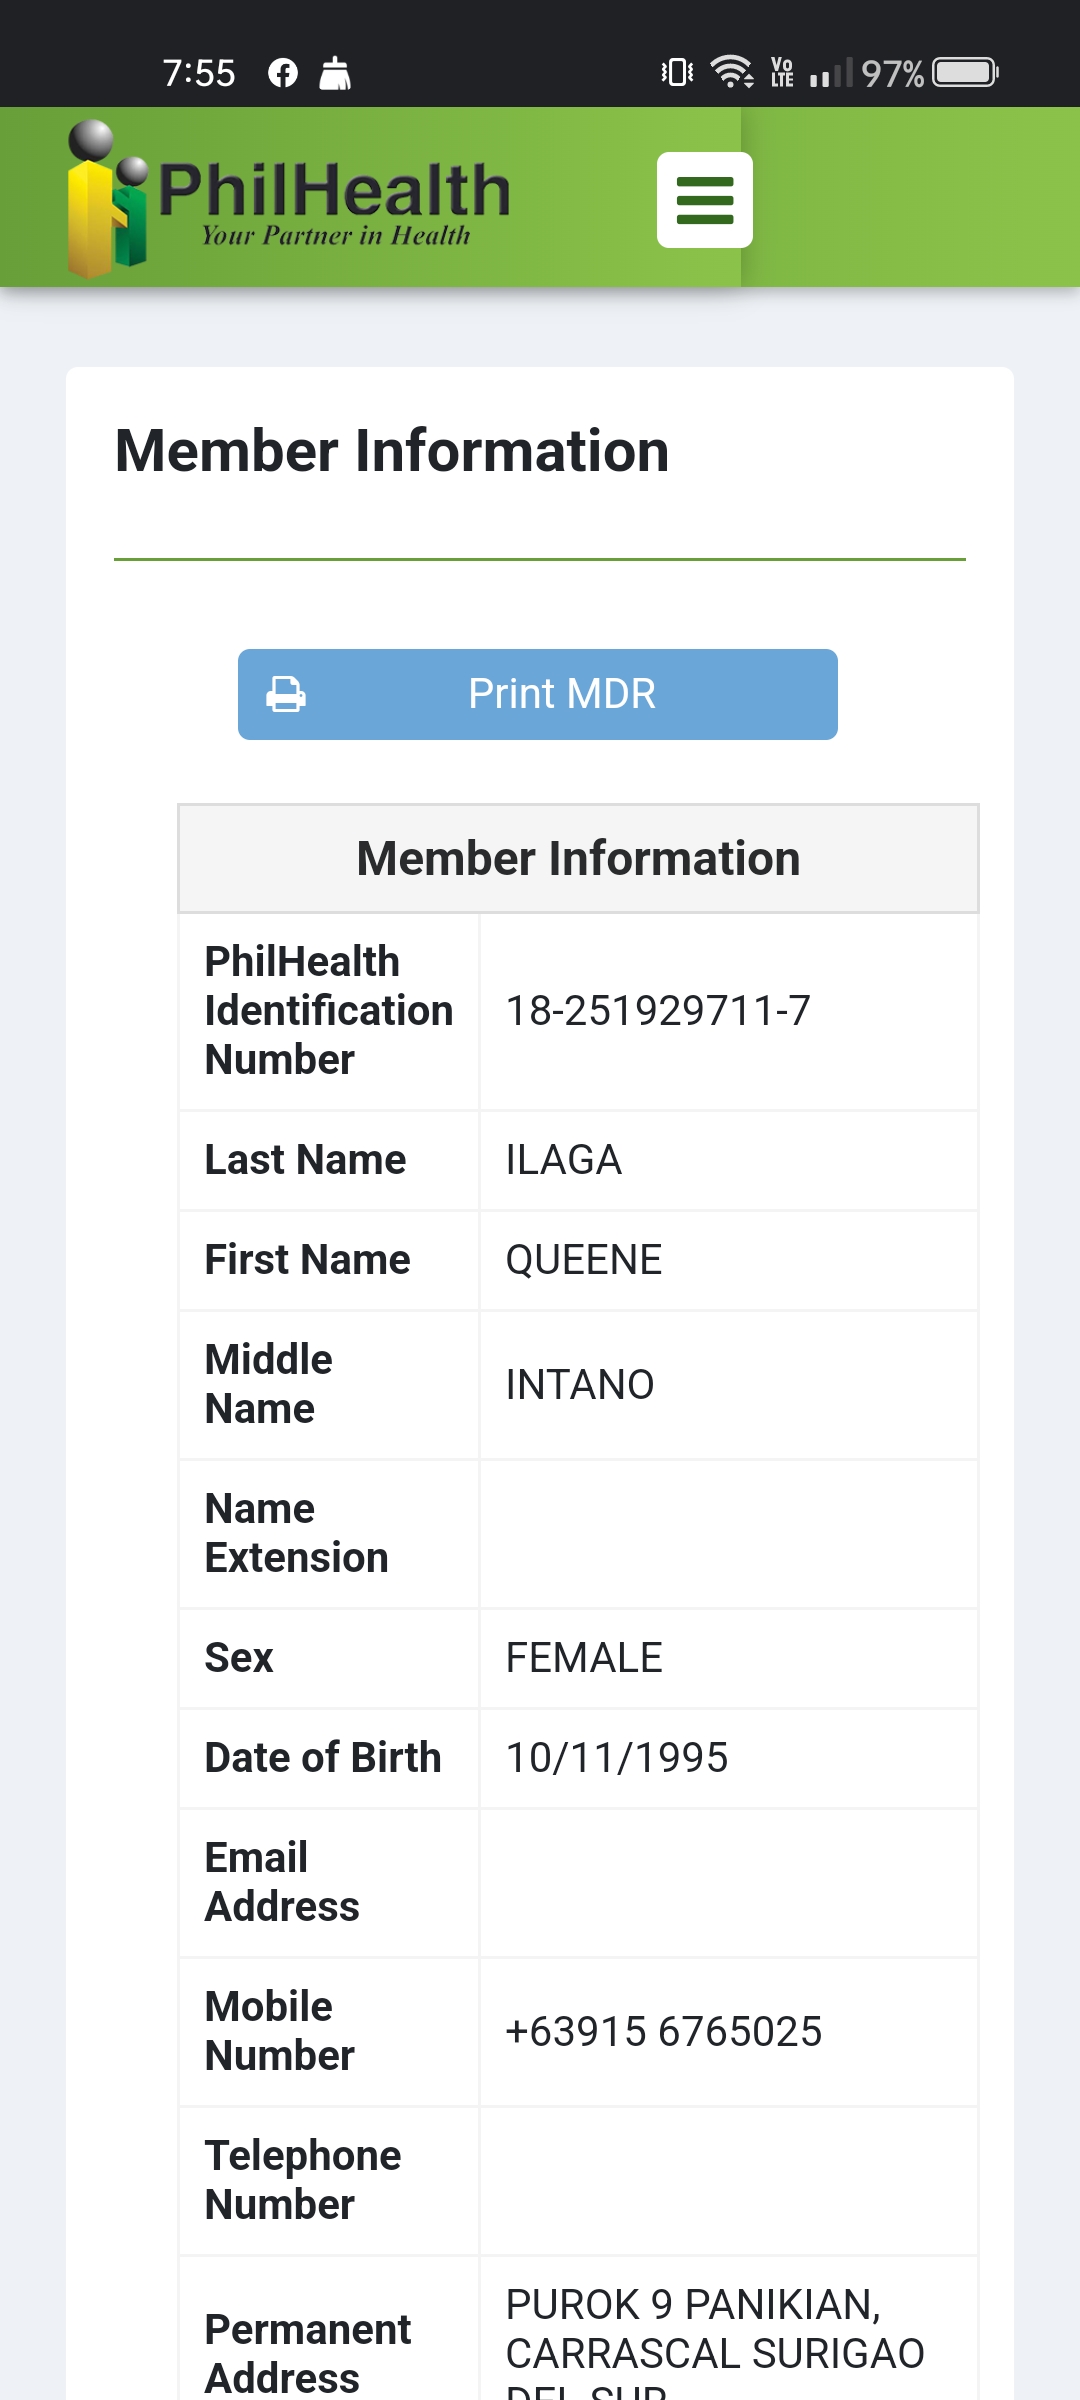Tap the mobile signal strength icon
The width and height of the screenshot is (1080, 2400).
coord(831,73)
